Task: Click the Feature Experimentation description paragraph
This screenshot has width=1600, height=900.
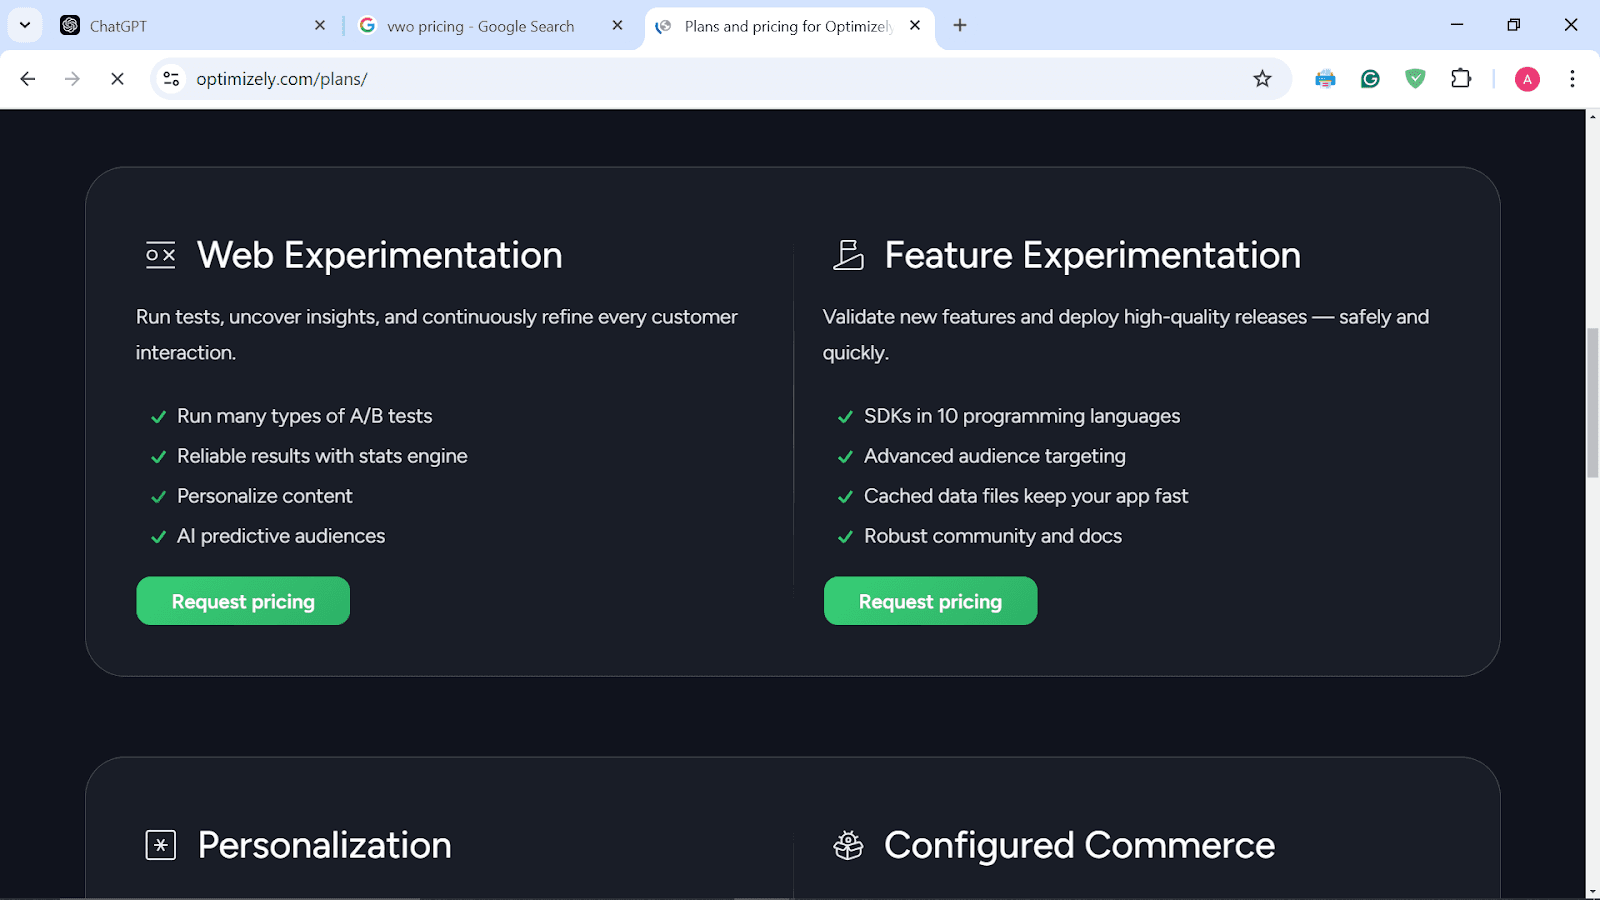Action: click(x=1126, y=335)
